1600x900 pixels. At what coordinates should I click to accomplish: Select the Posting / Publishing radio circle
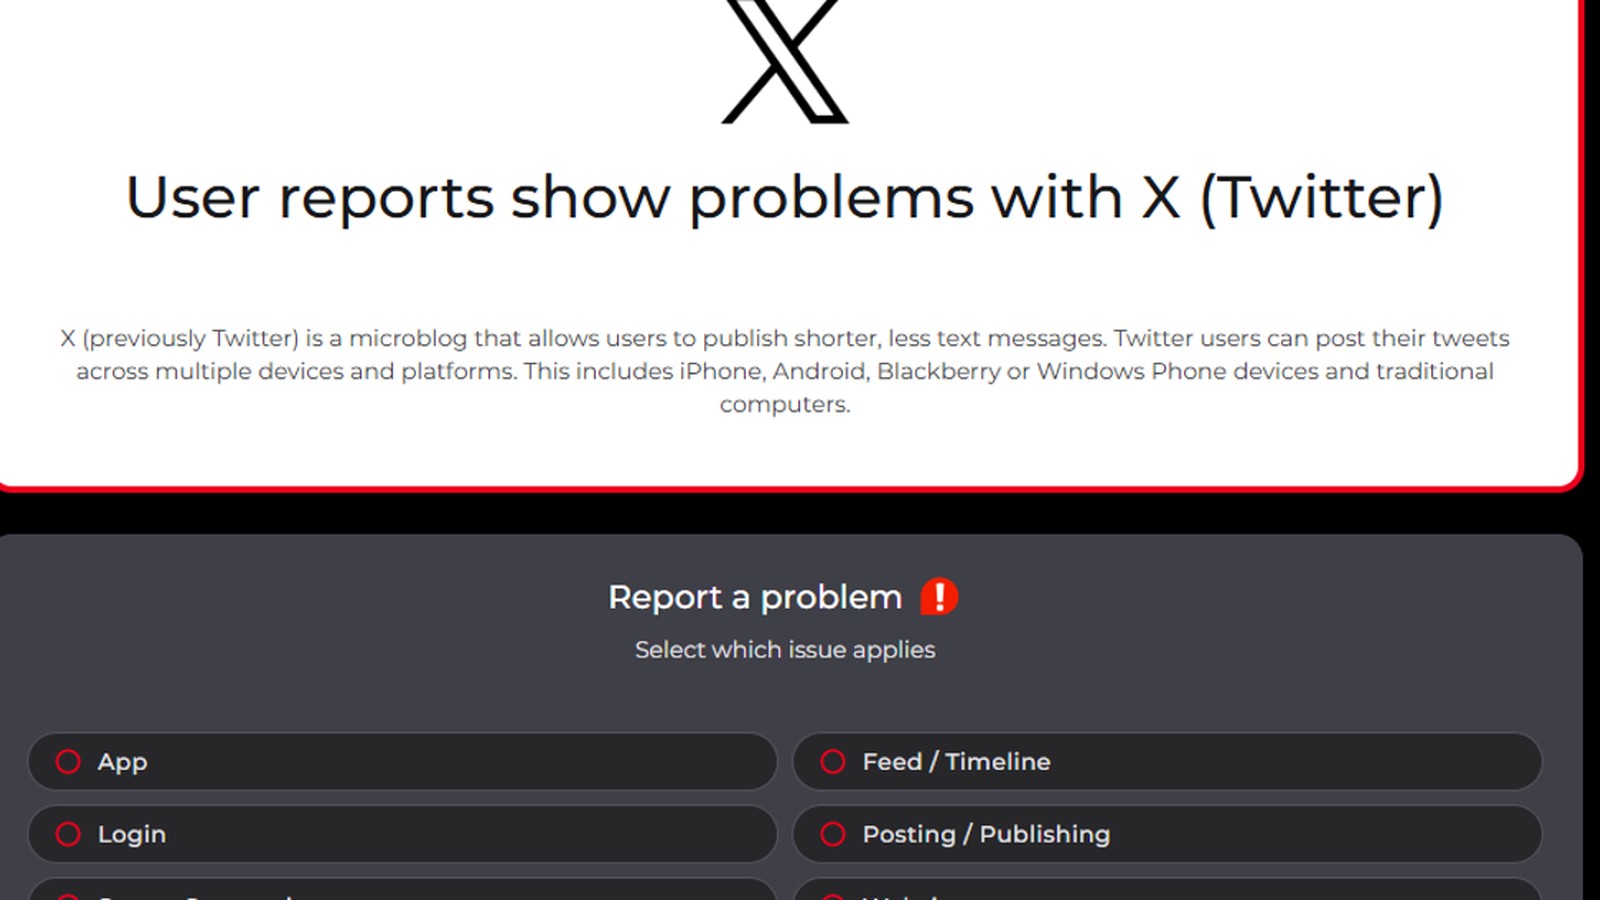[x=833, y=834]
